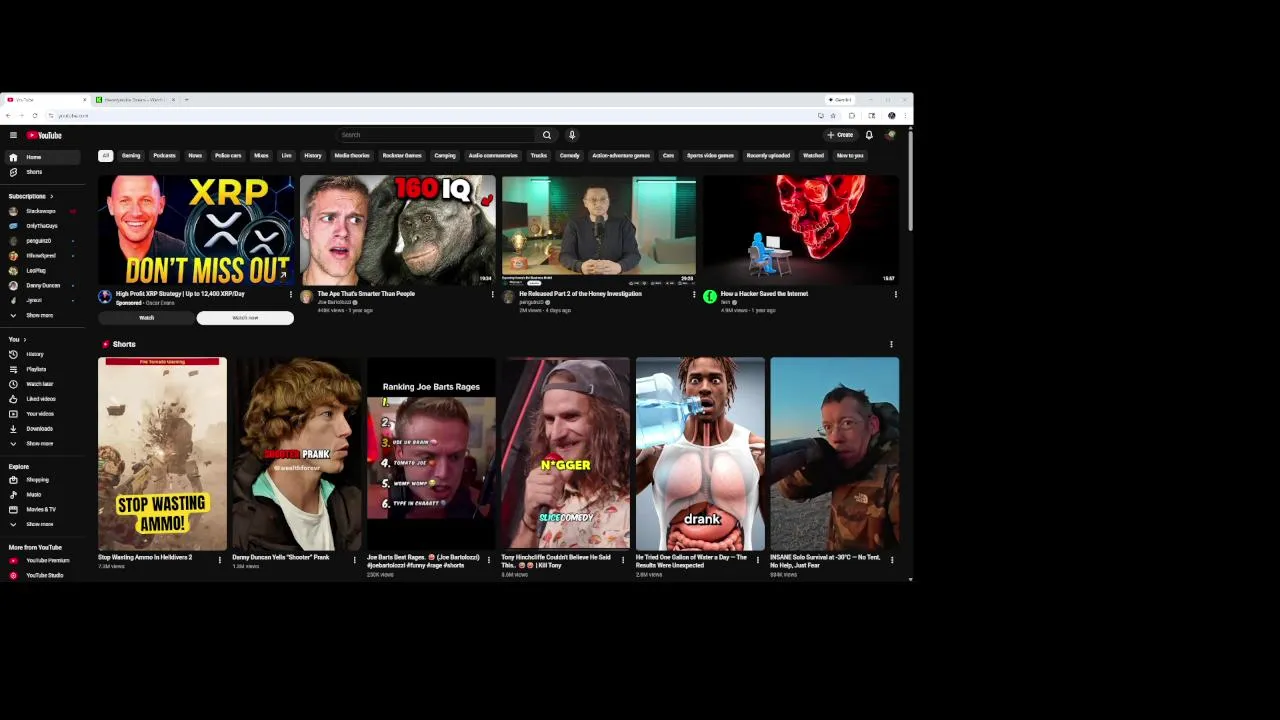Image resolution: width=1280 pixels, height=720 pixels.
Task: Open options for Danny Duncan Shooter Prank short
Action: [354, 560]
